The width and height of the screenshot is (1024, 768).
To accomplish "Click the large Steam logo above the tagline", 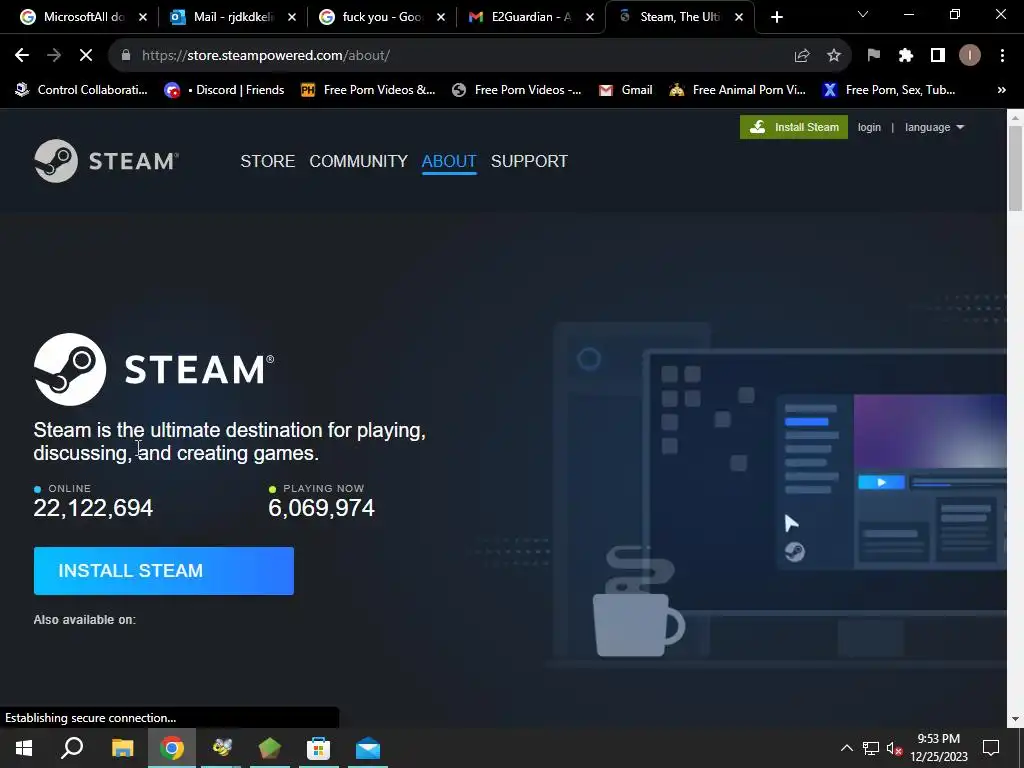I will (x=154, y=370).
